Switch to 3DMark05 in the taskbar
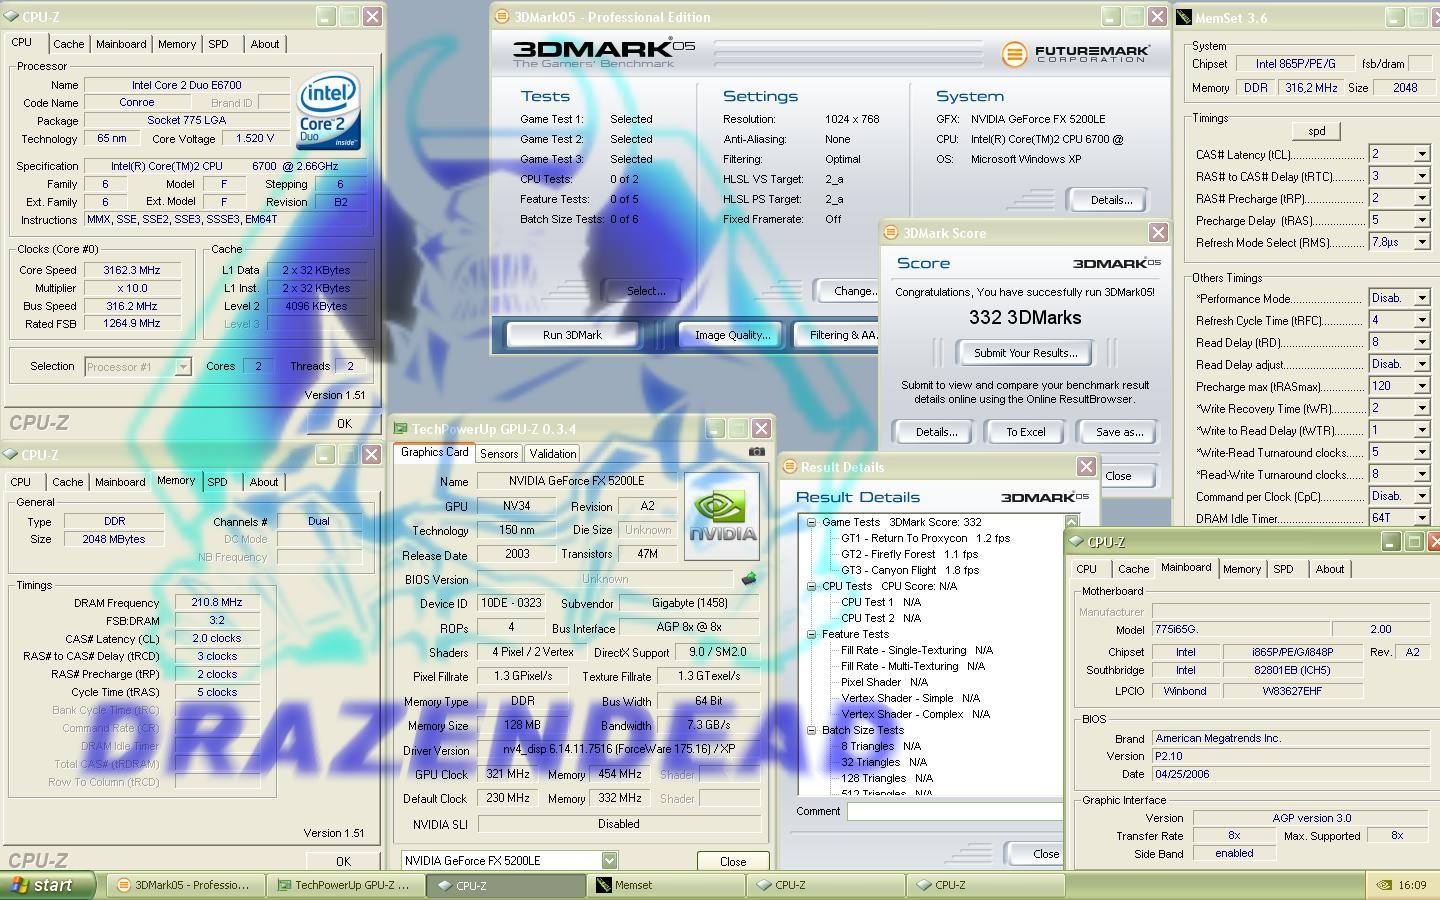Screen dimensions: 1440x900 [x=184, y=885]
